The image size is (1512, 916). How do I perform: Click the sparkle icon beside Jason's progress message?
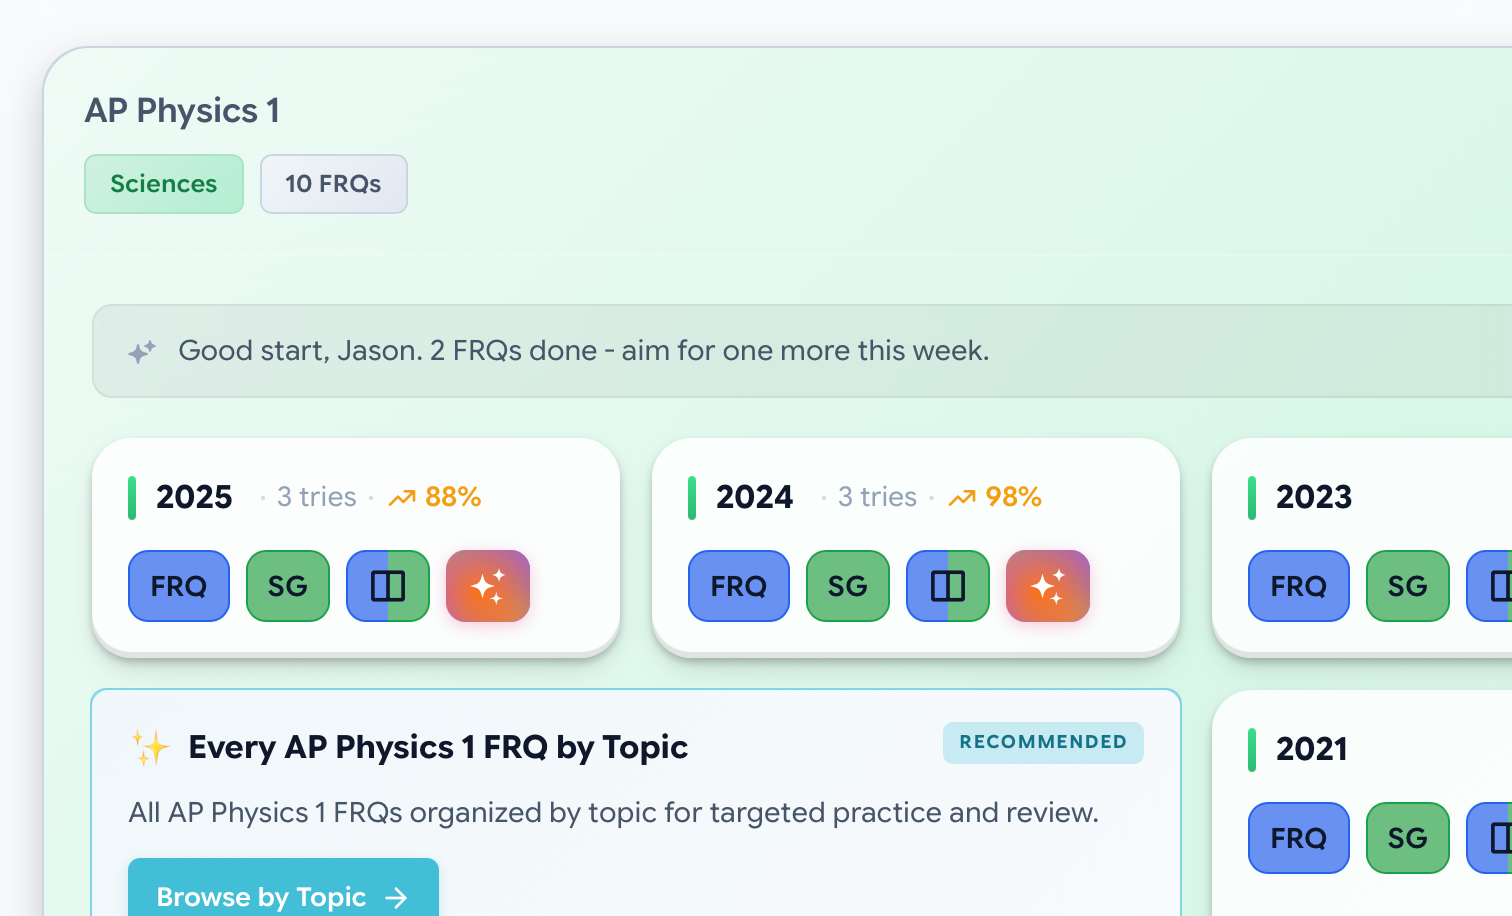point(142,351)
